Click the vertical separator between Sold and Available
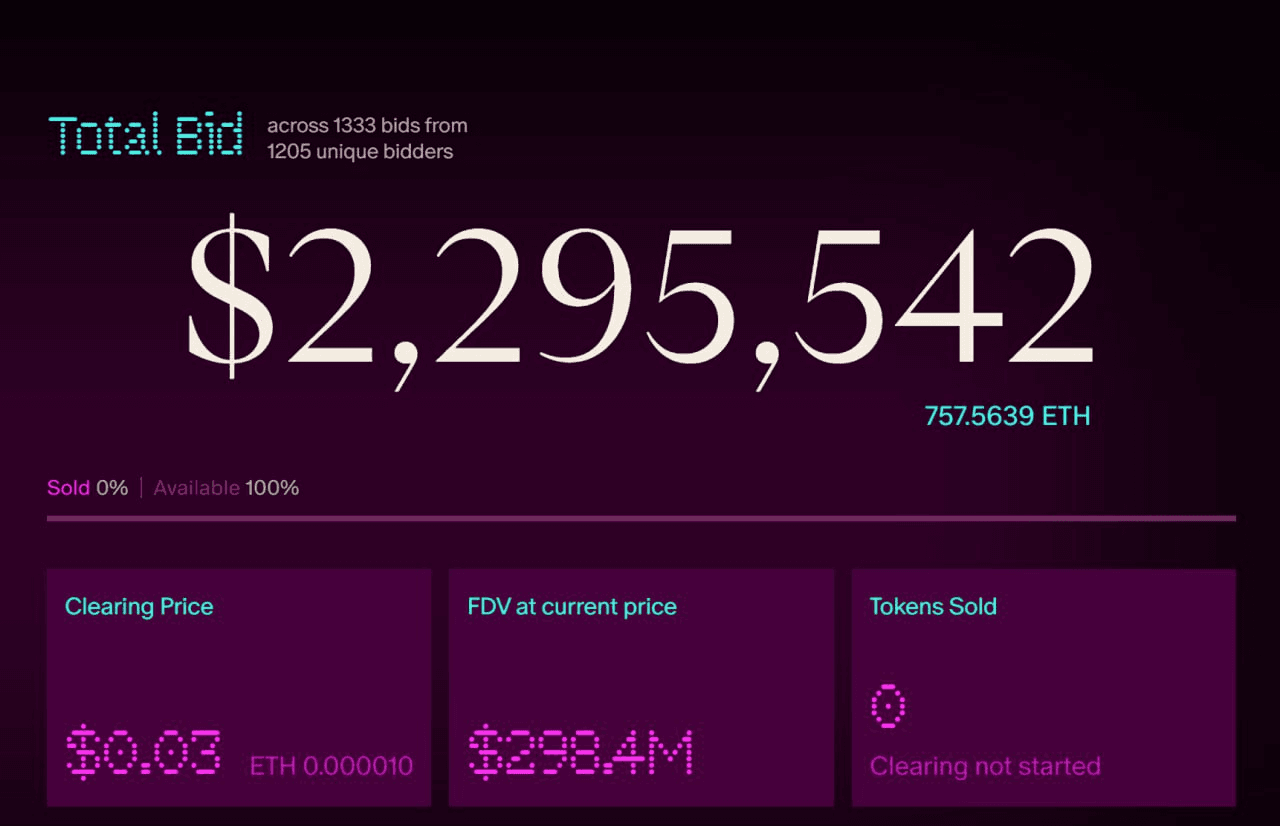The width and height of the screenshot is (1280, 826). 141,488
